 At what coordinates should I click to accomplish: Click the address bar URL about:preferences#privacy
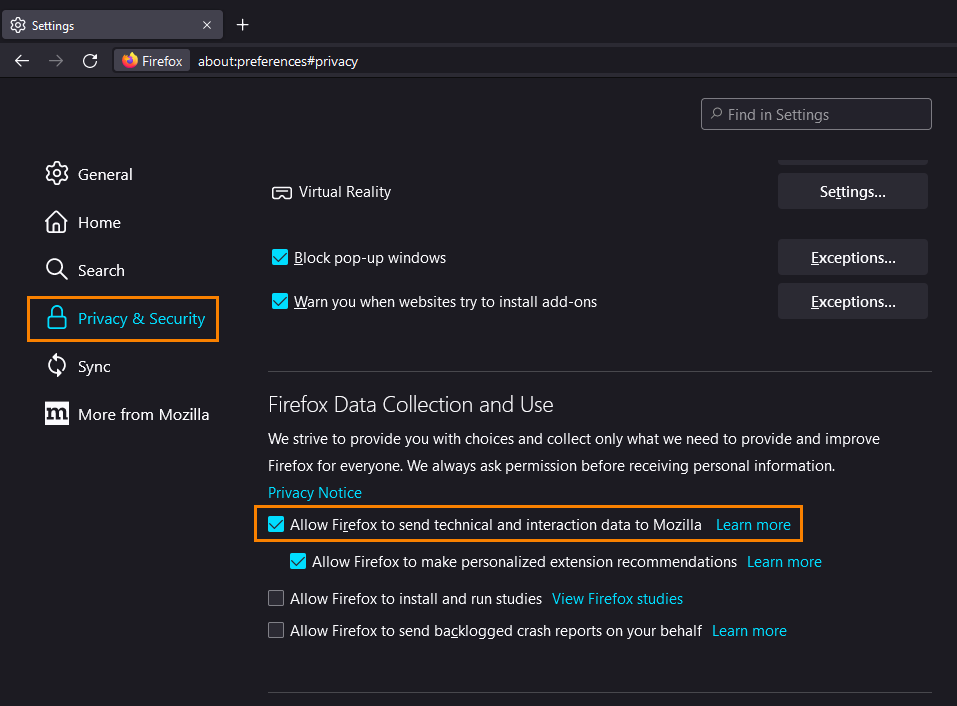pyautogui.click(x=278, y=61)
